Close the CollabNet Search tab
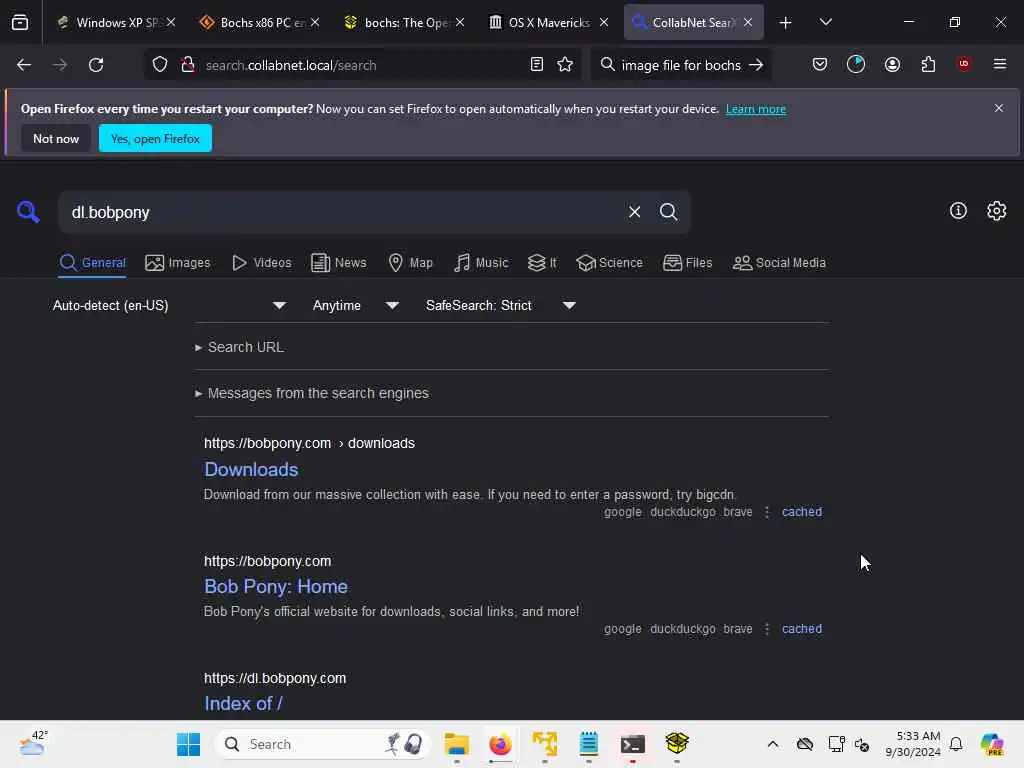This screenshot has width=1024, height=768. pos(748,22)
